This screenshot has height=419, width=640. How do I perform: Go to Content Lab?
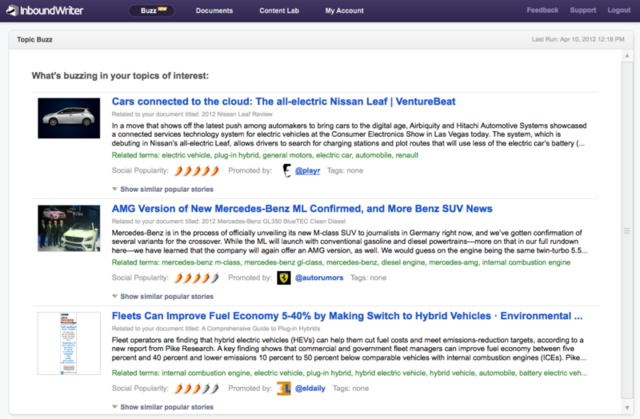point(279,11)
